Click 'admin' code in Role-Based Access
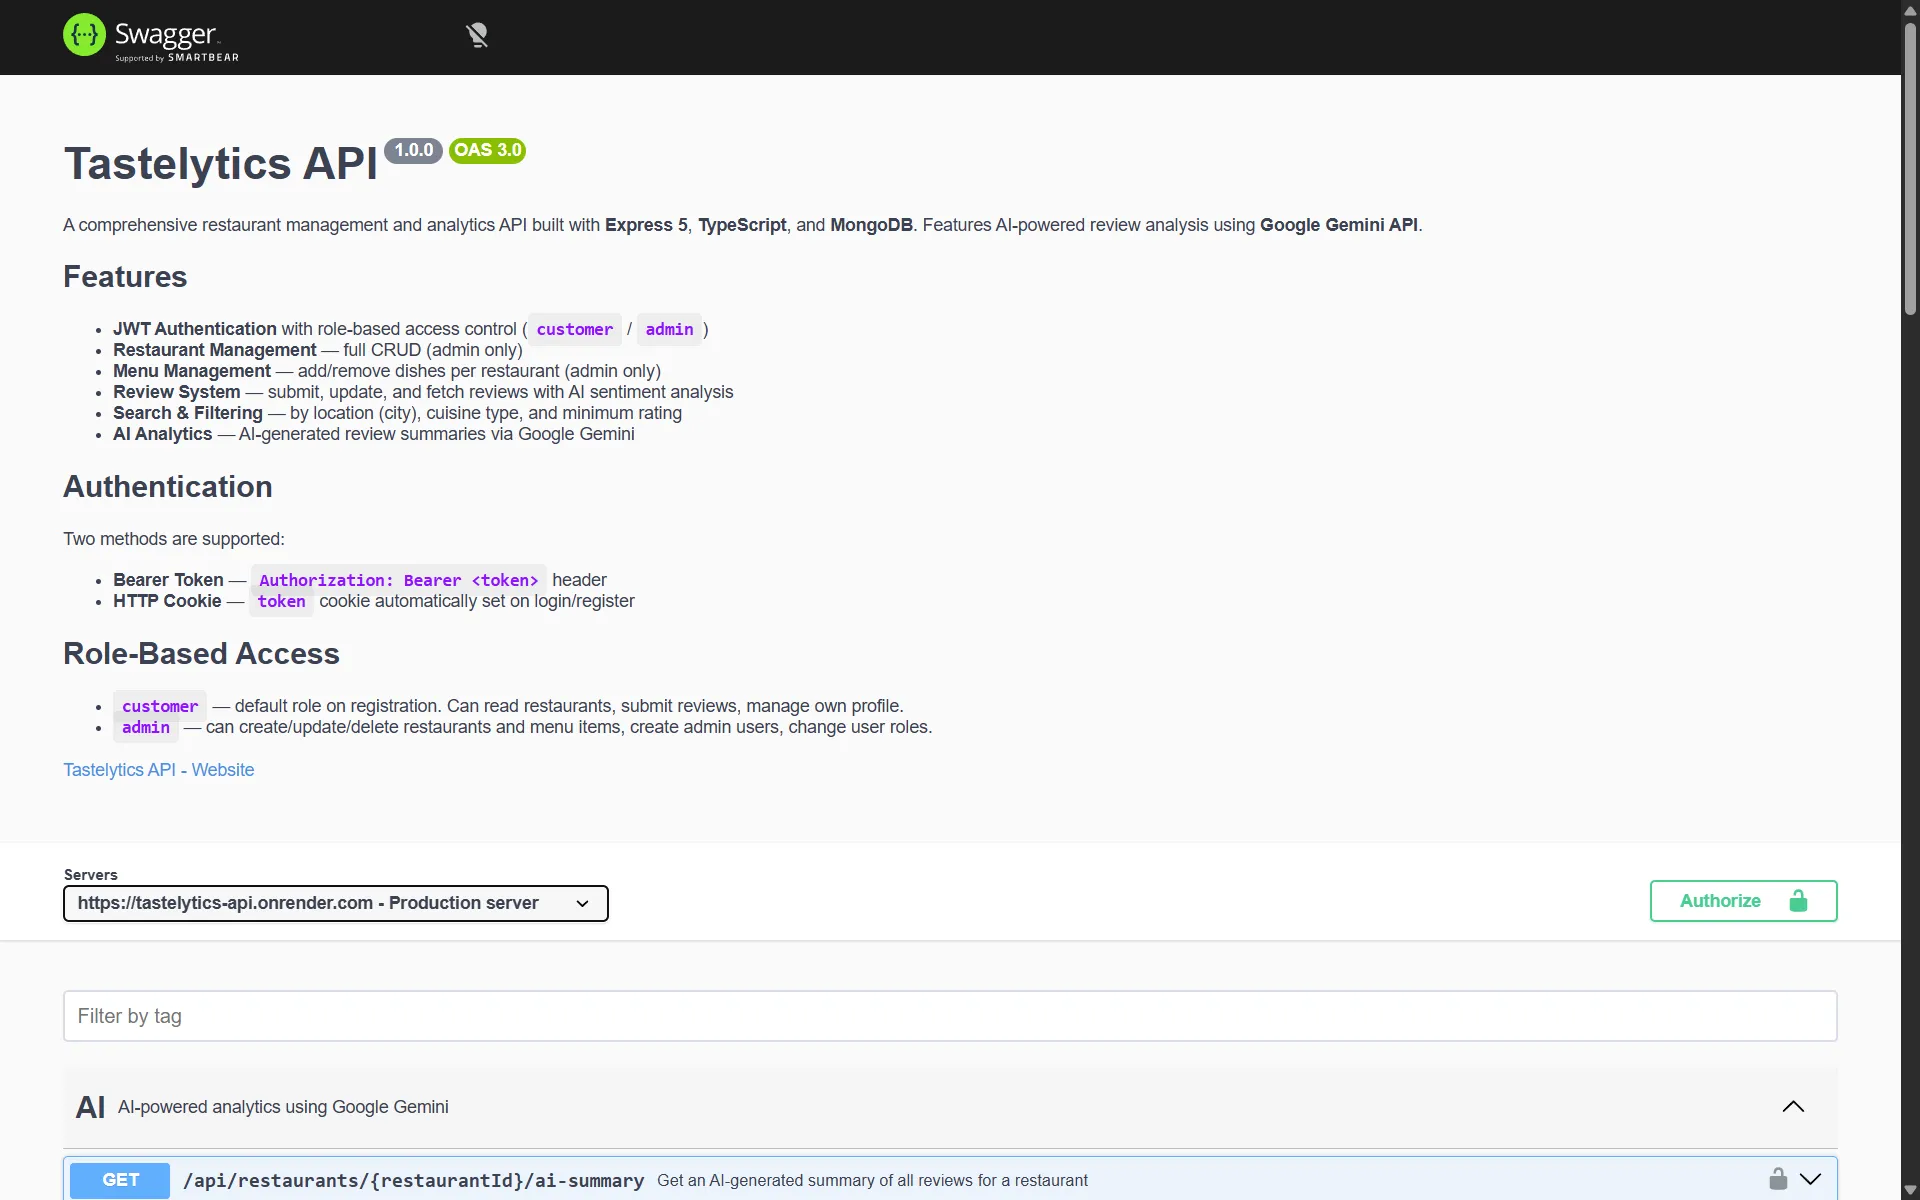1920x1200 pixels. pyautogui.click(x=146, y=727)
